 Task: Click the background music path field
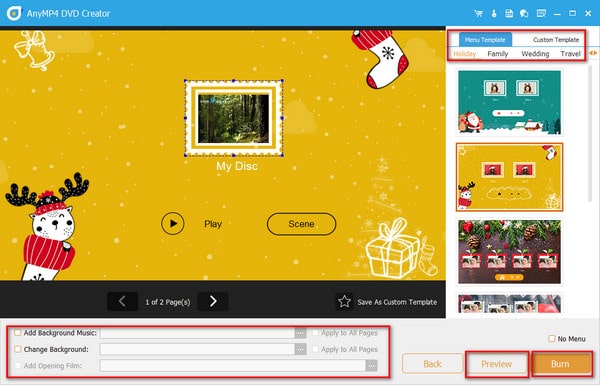197,333
